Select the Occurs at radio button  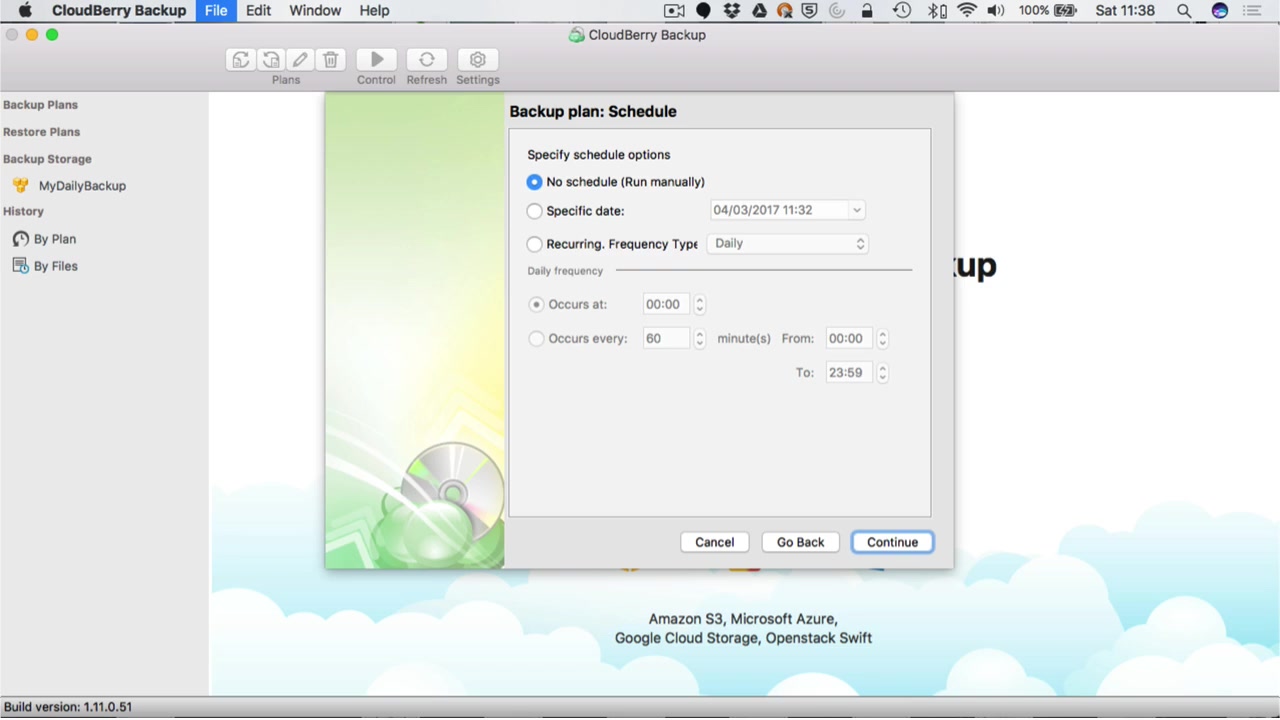(536, 305)
